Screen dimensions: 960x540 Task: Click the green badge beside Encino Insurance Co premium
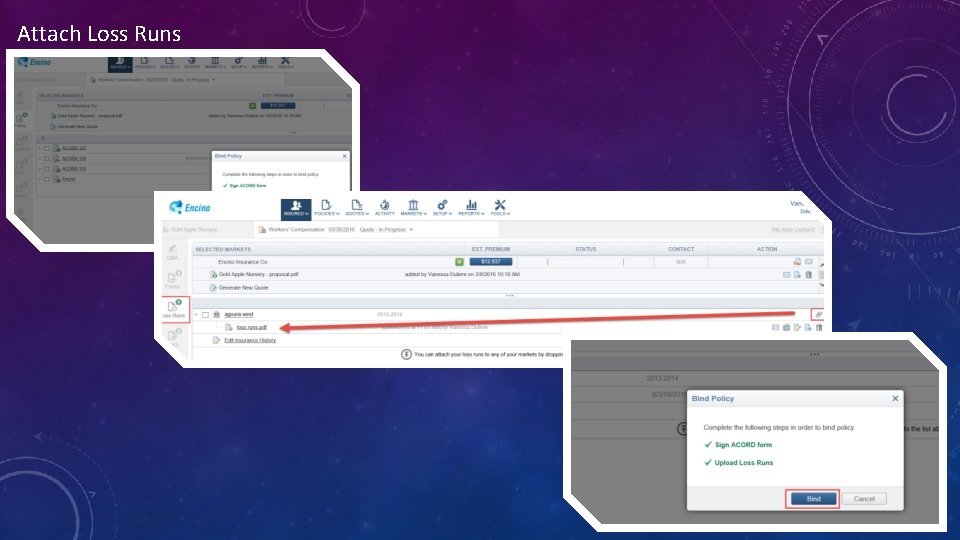[459, 261]
